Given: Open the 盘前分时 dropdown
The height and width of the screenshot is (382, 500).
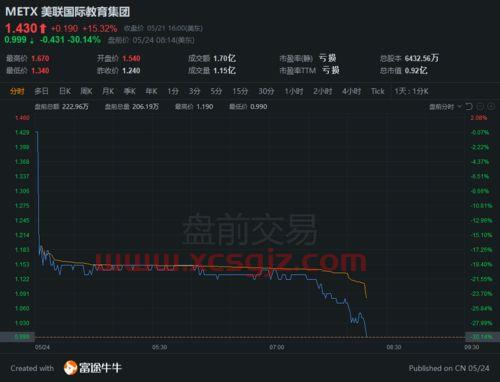Looking at the screenshot, I should point(445,107).
